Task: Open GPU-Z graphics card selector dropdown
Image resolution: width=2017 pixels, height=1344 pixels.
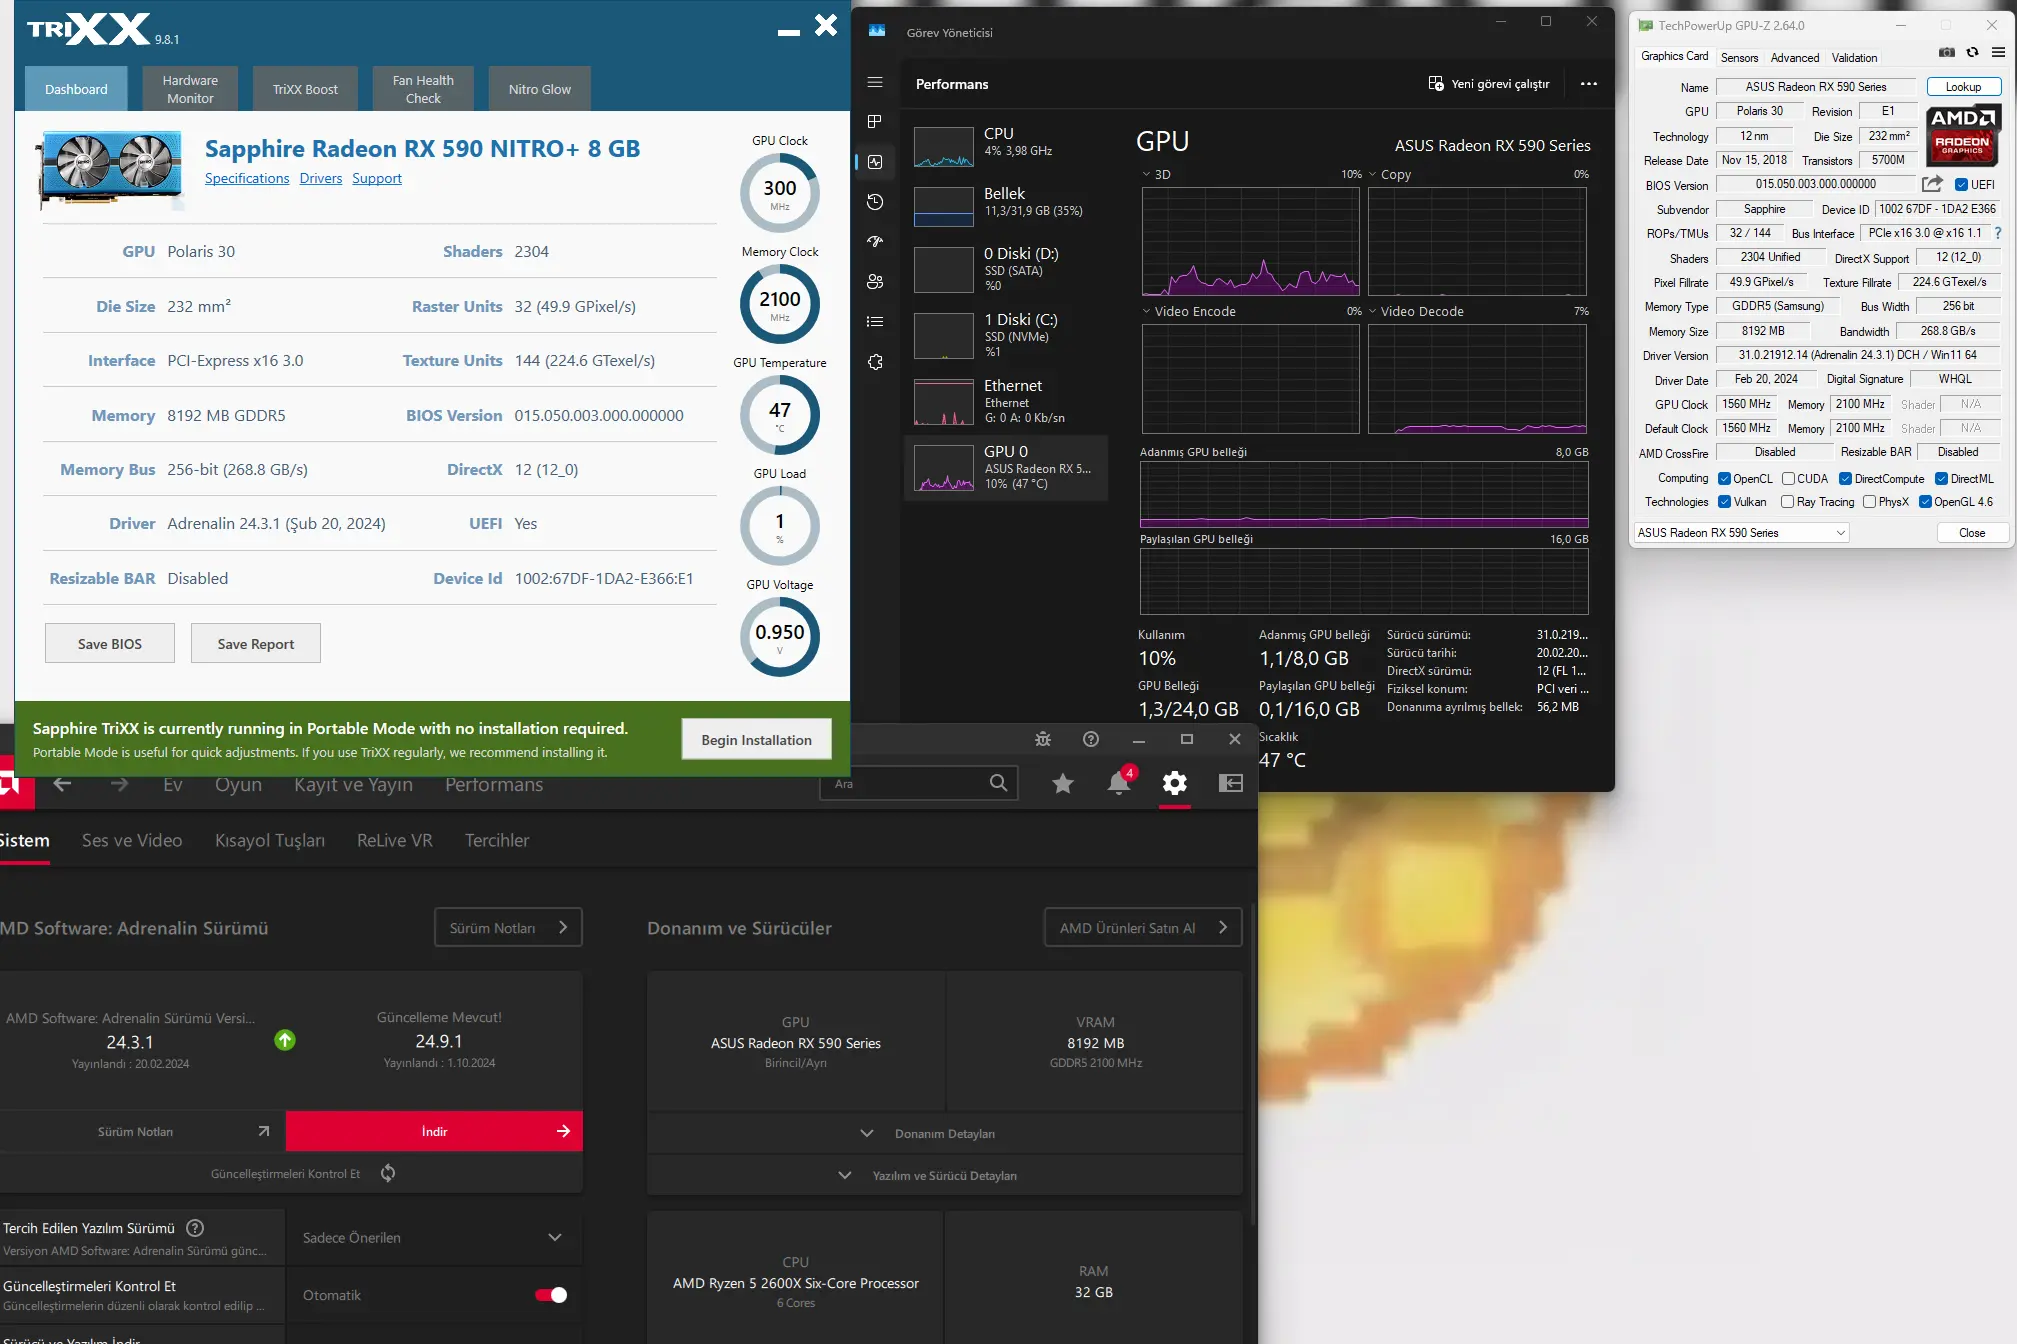Action: coord(1741,533)
